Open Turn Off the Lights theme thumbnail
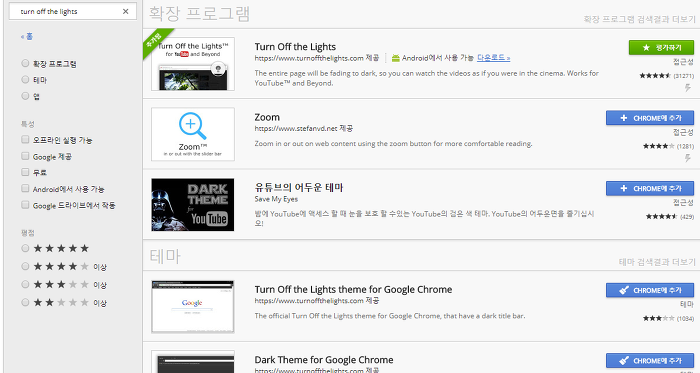Screen dimensions: 700x373 (x=193, y=307)
